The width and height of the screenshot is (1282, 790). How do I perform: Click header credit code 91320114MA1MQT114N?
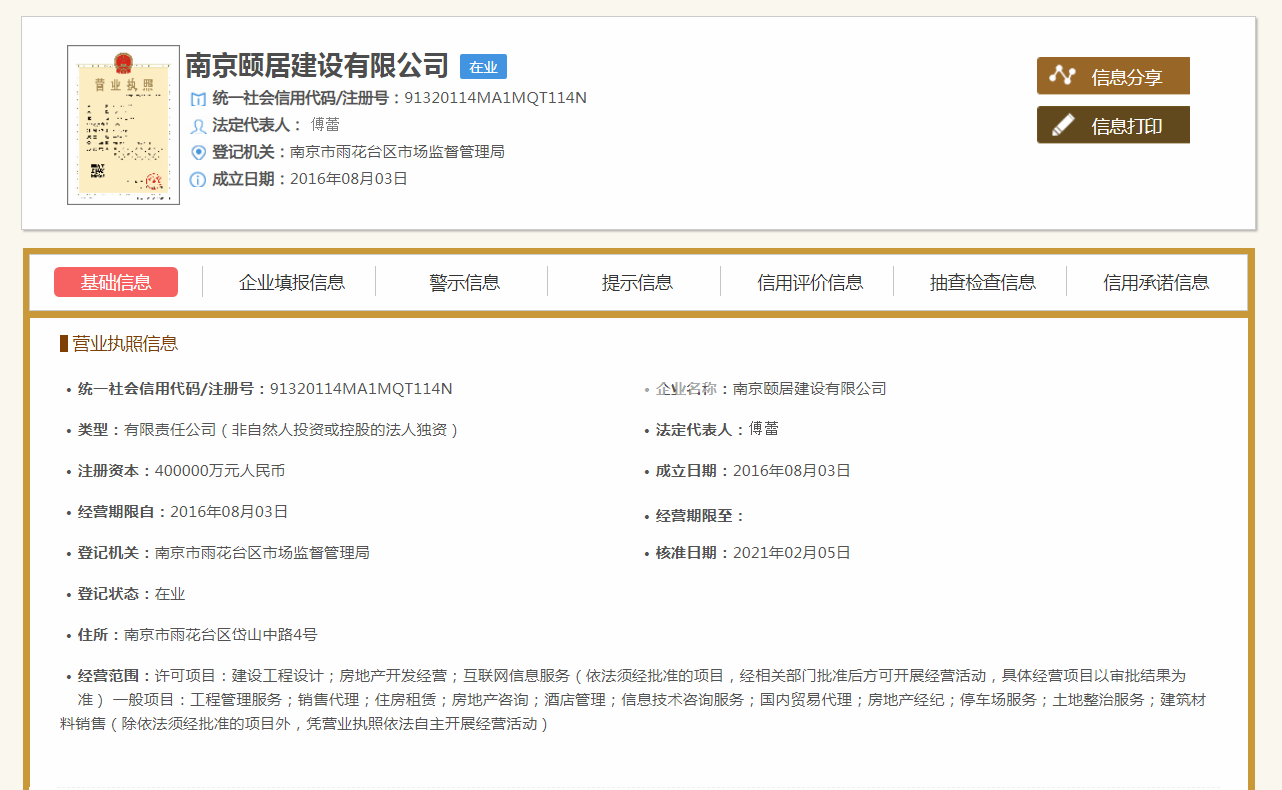[x=495, y=98]
